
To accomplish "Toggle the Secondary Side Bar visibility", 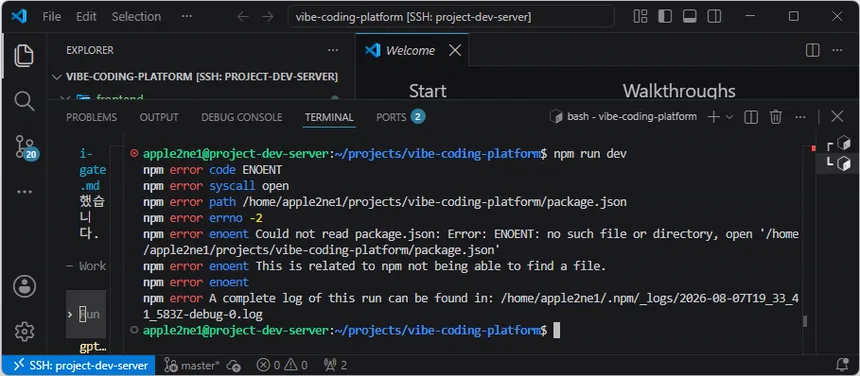I will pos(714,16).
